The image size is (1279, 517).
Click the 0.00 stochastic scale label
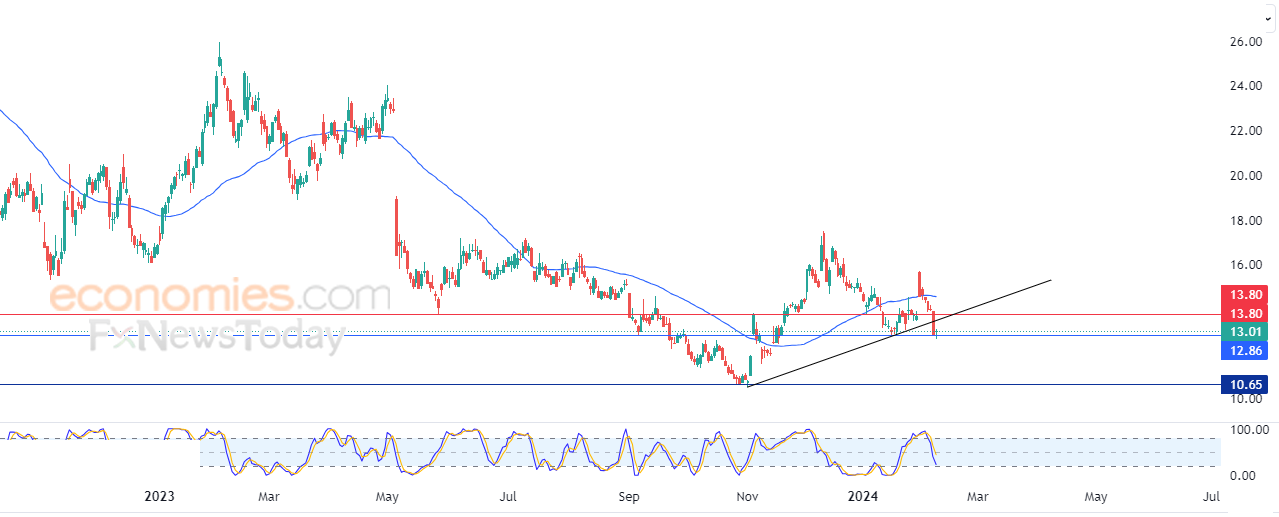1245,475
